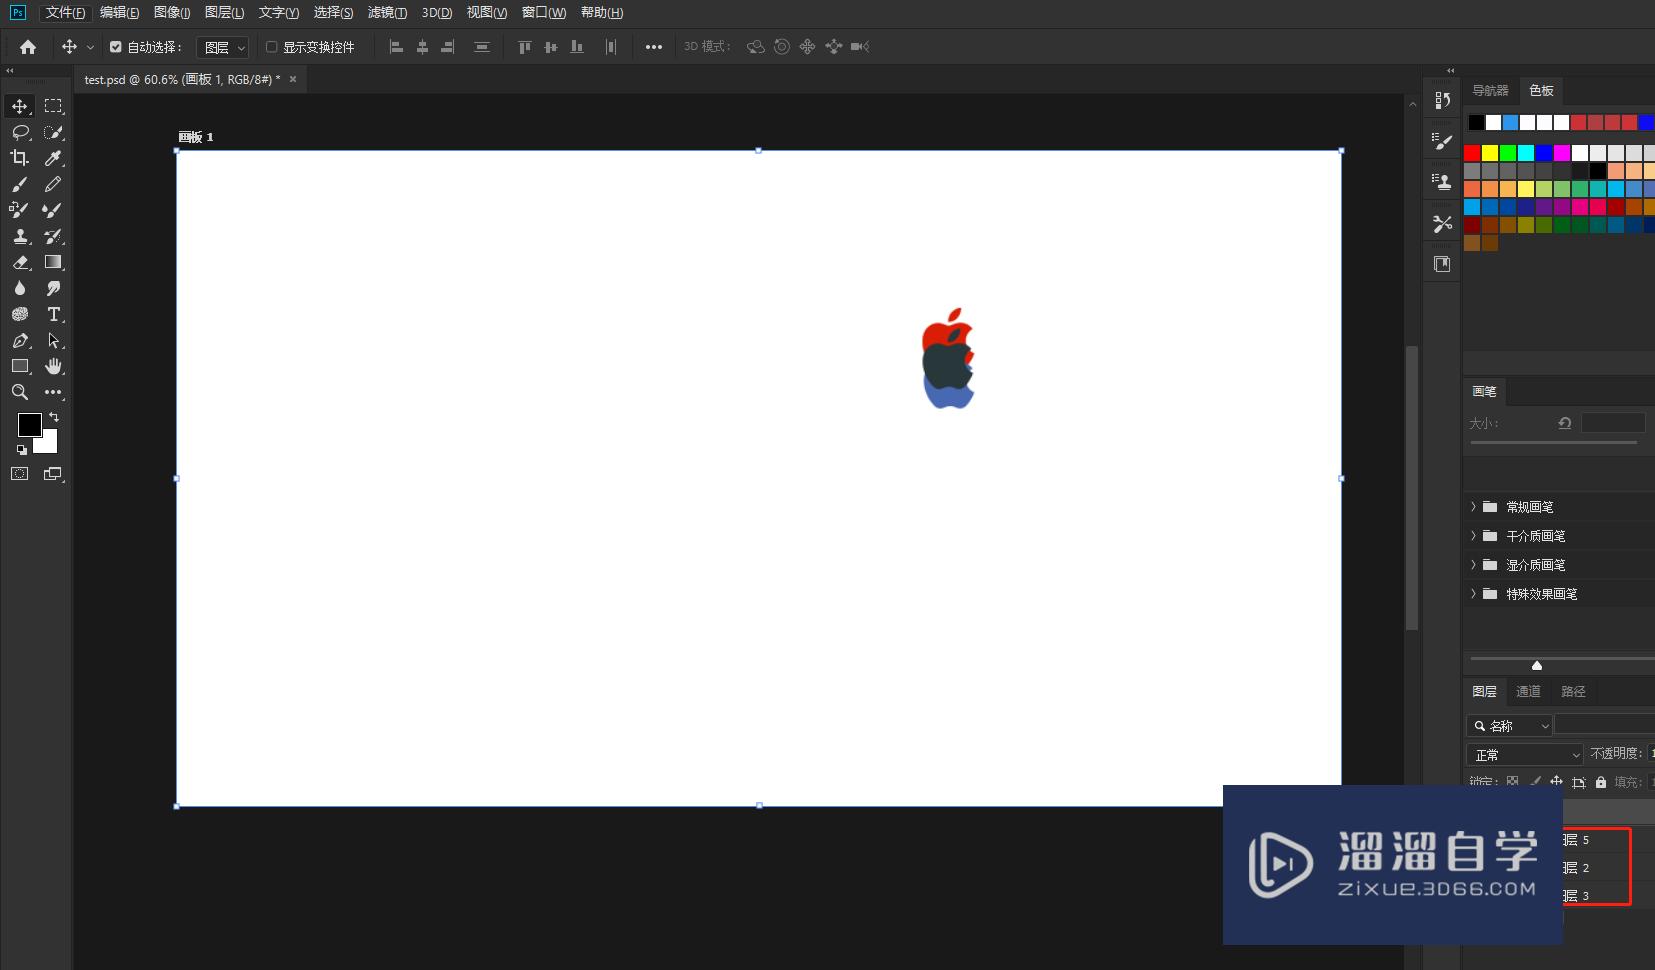1655x970 pixels.
Task: Select the Blur tool drop icon
Action: coord(20,288)
